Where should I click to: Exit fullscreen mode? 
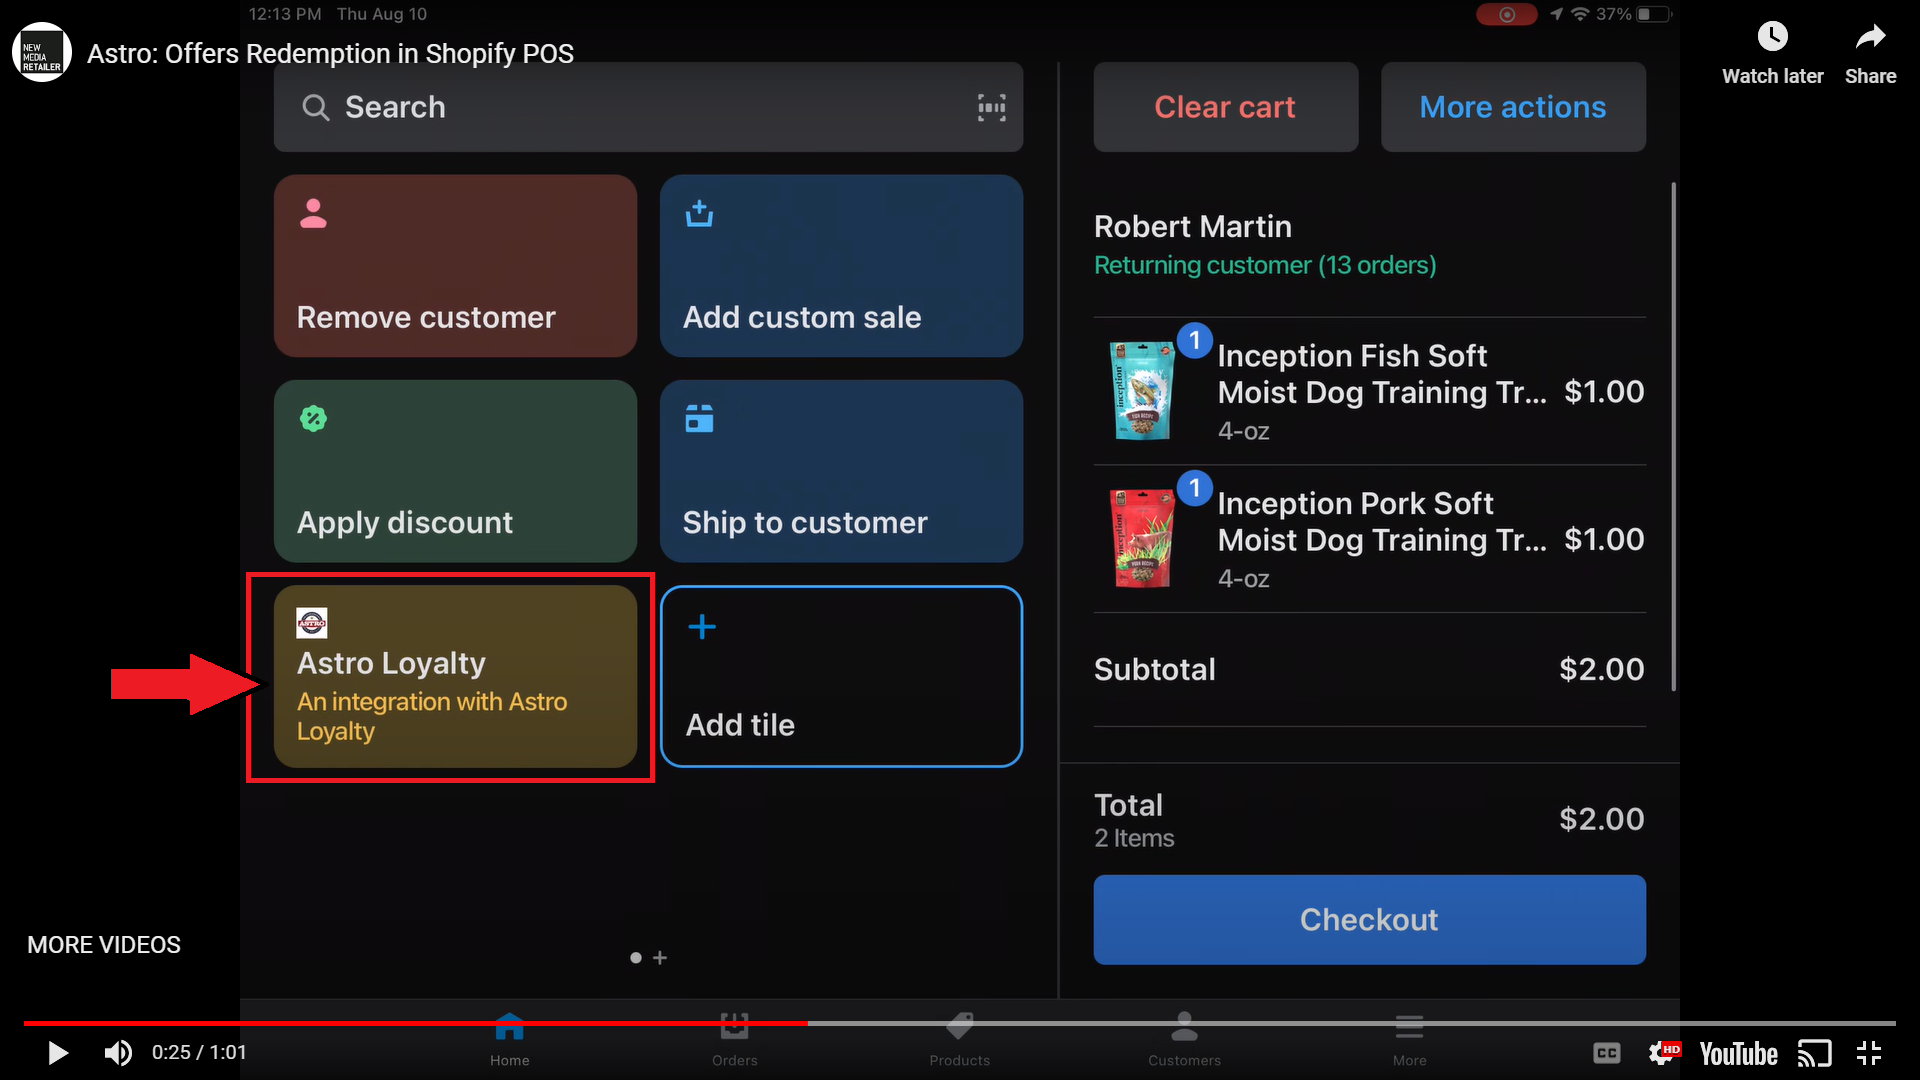(1869, 1053)
